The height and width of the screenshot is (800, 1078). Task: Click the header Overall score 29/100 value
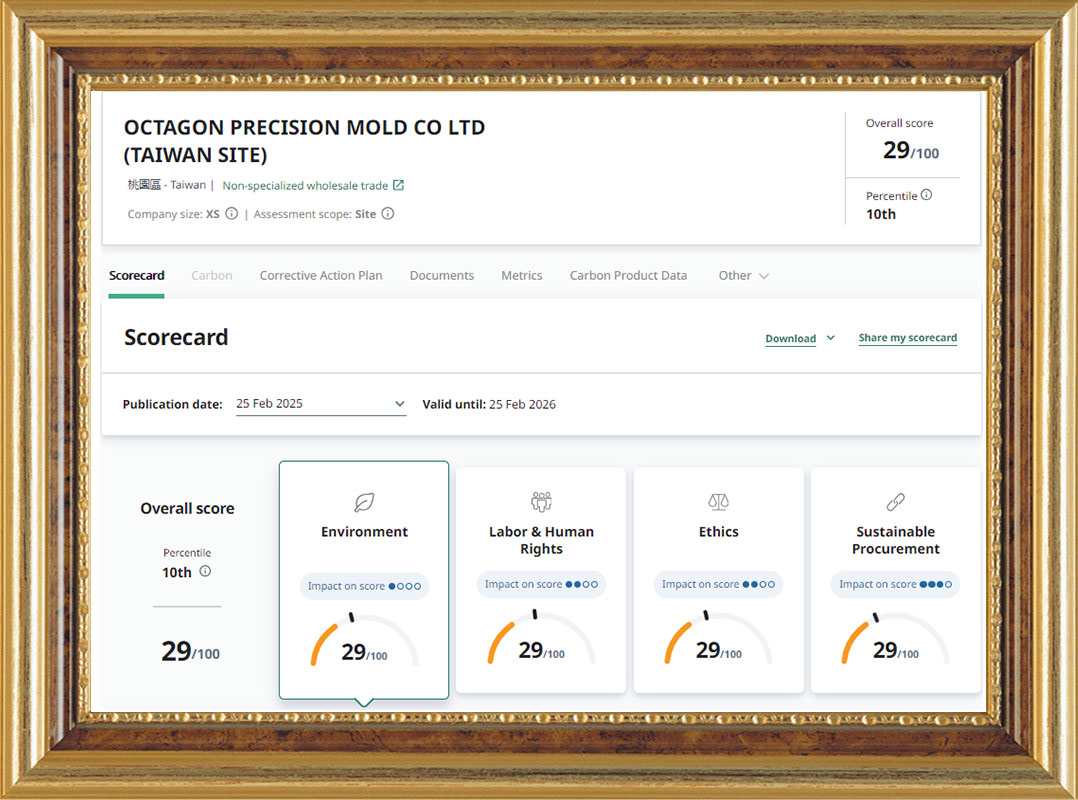pos(911,150)
